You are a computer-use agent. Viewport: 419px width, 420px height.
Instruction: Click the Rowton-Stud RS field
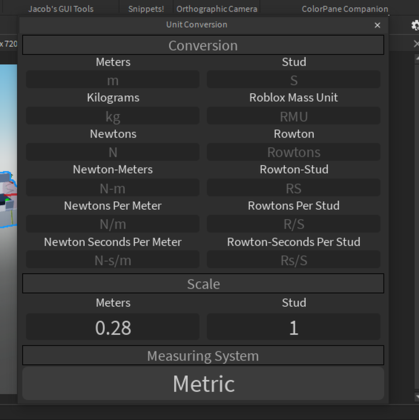point(294,188)
